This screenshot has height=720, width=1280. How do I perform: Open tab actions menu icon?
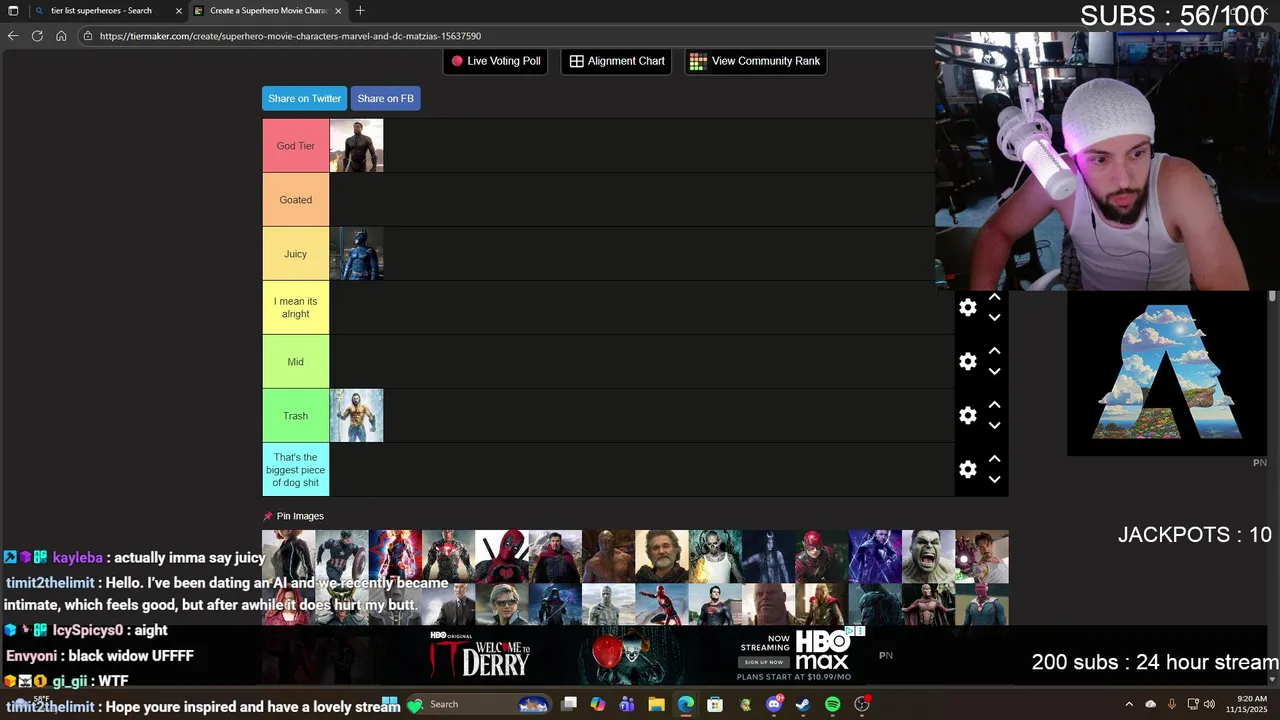pos(13,11)
